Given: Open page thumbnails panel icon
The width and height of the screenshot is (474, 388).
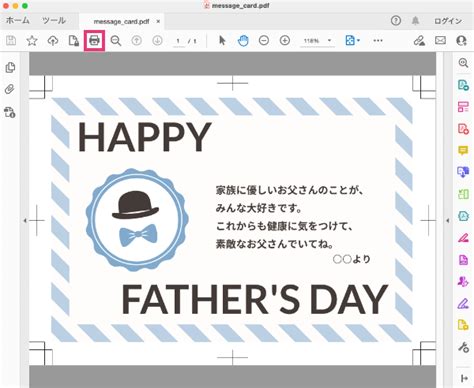Looking at the screenshot, I should (x=10, y=68).
